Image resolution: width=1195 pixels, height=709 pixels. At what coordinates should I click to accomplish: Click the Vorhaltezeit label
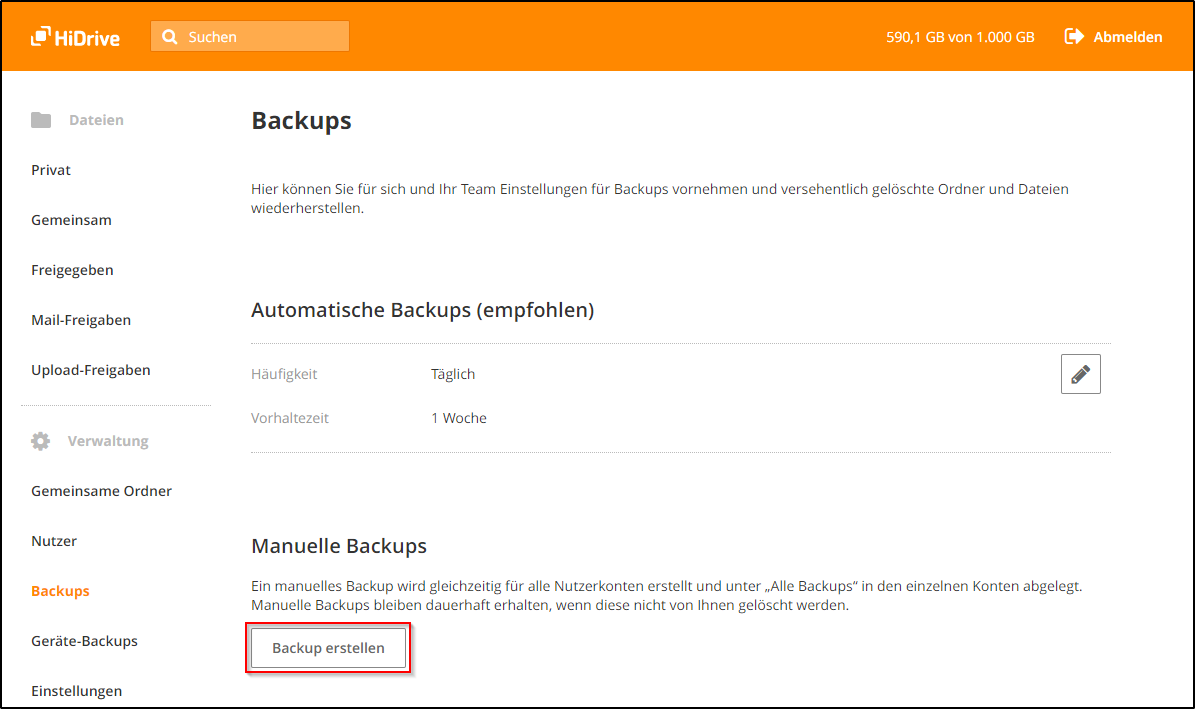[x=290, y=418]
